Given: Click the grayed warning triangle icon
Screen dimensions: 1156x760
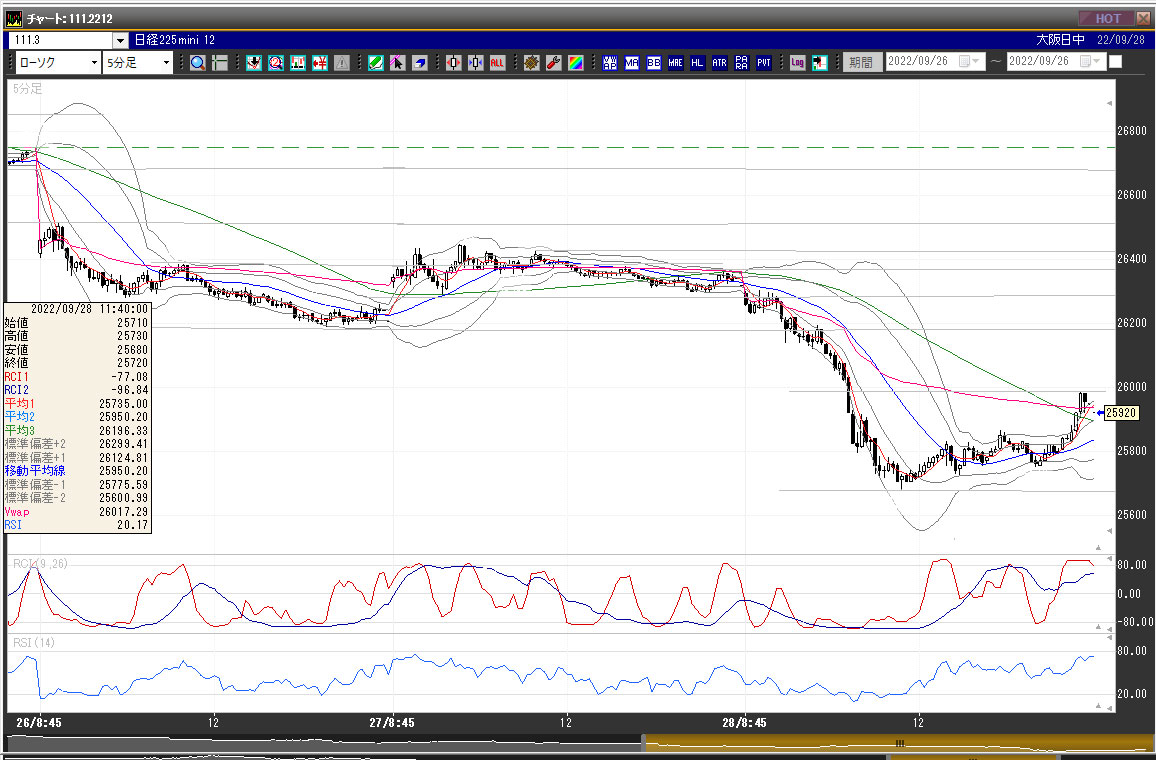Looking at the screenshot, I should tap(341, 63).
